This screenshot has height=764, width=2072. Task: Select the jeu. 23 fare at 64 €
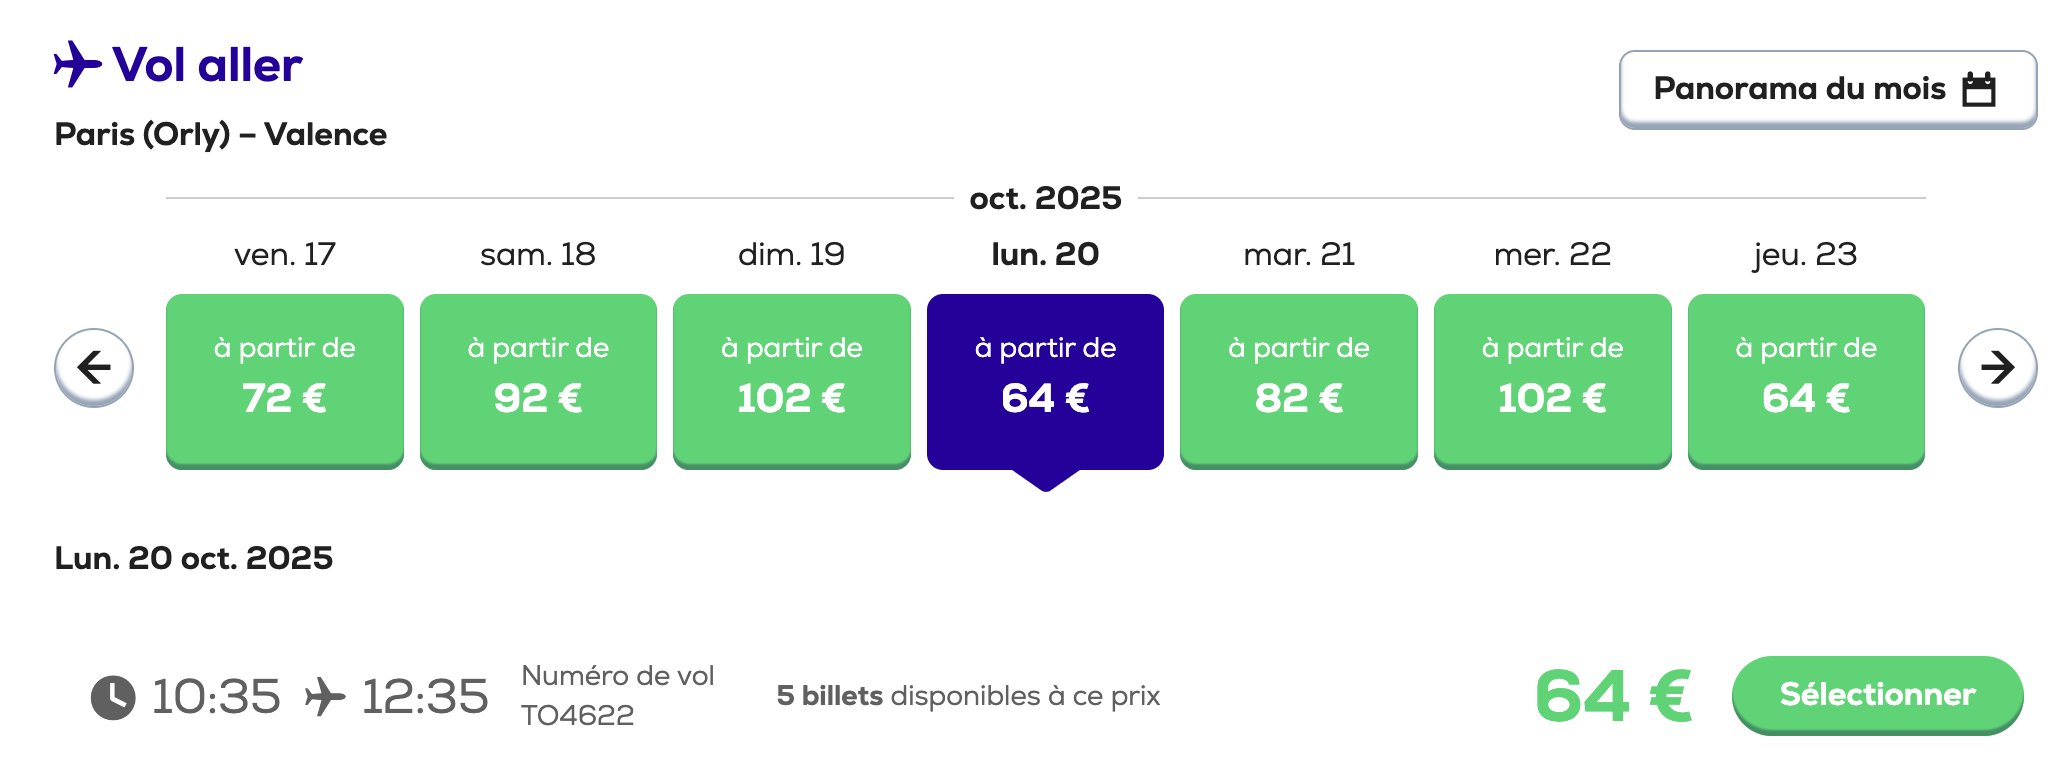1806,380
